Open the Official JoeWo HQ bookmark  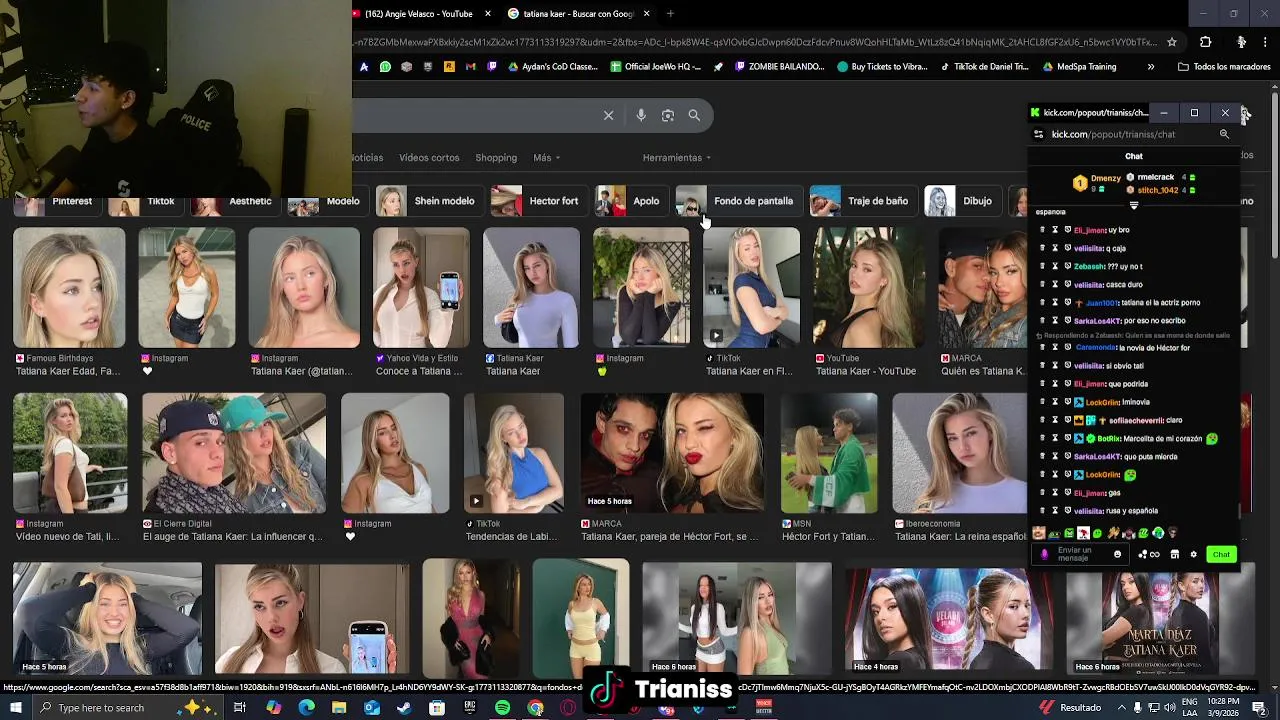coord(655,67)
